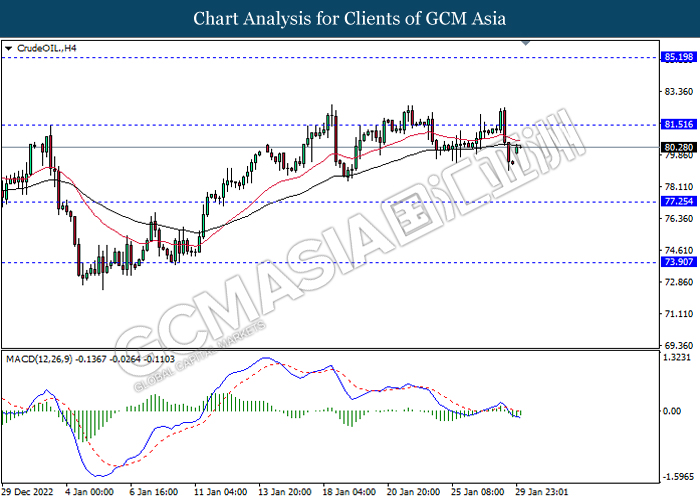Click the MACD zero line value 0.00
The height and width of the screenshot is (500, 700).
coord(672,411)
